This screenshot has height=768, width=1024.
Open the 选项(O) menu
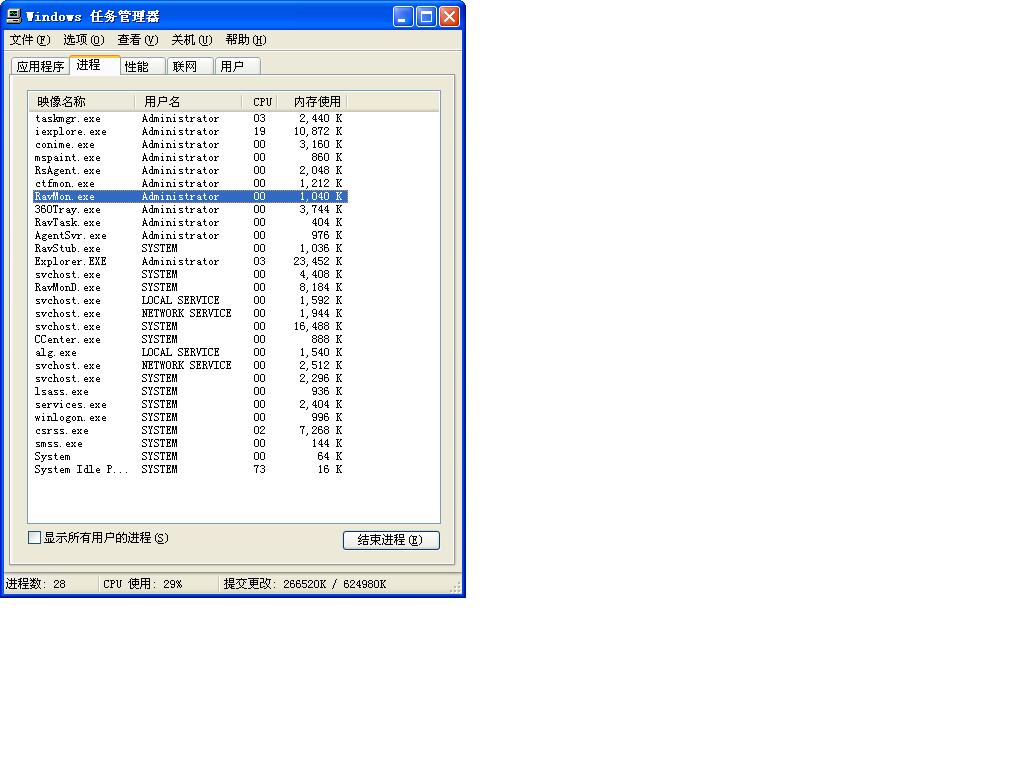tap(84, 40)
